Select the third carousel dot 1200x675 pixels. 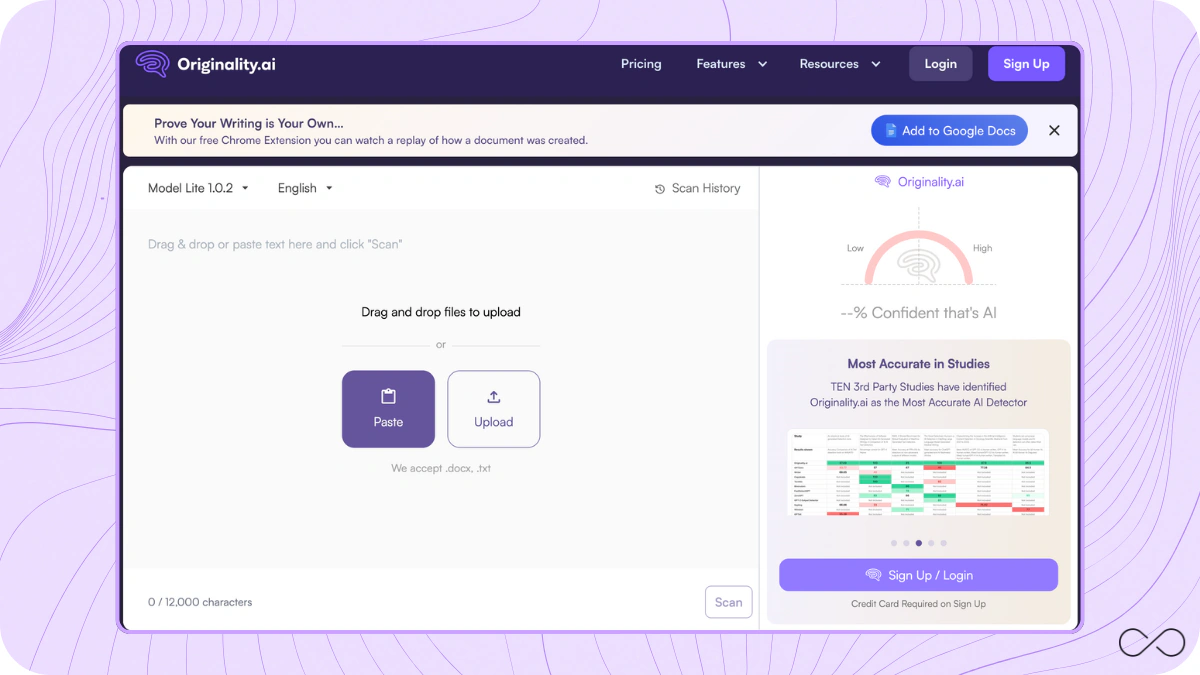[919, 543]
